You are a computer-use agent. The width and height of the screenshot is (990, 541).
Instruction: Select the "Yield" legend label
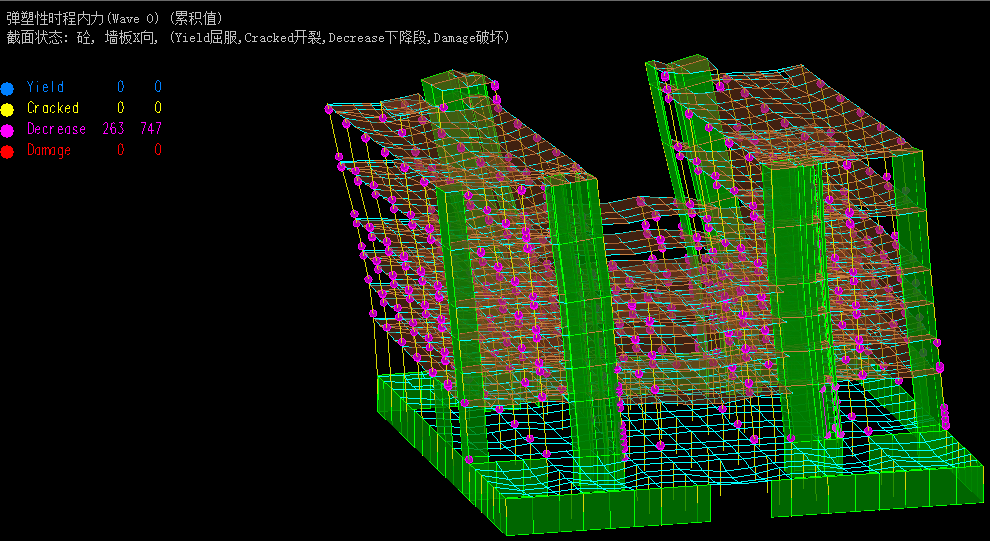45,87
